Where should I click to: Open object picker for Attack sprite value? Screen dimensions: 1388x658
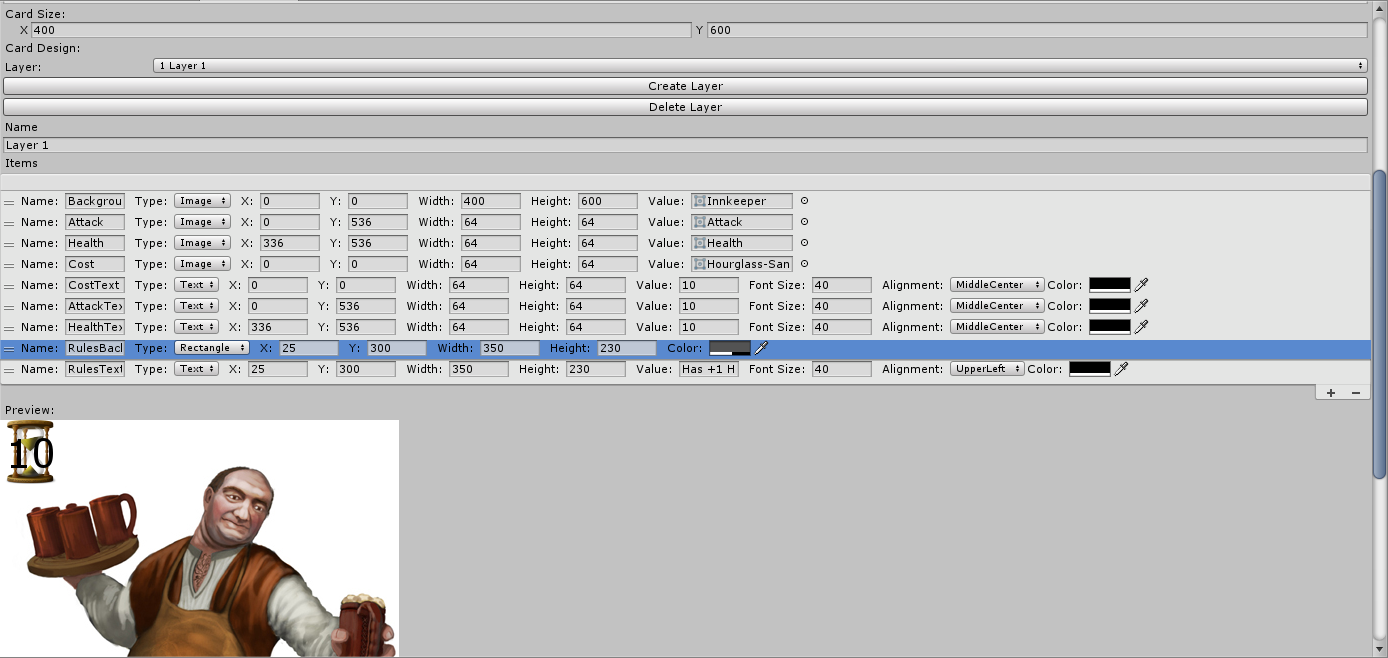[x=804, y=222]
